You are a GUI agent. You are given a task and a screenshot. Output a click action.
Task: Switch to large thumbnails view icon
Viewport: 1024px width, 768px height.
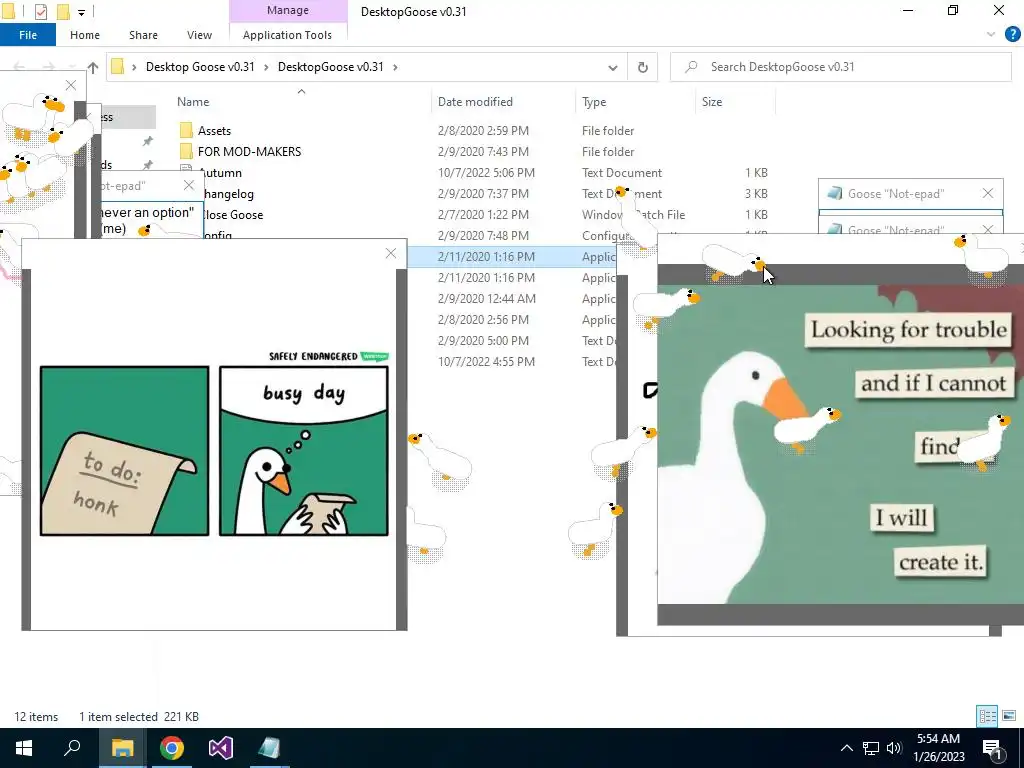coord(1009,716)
